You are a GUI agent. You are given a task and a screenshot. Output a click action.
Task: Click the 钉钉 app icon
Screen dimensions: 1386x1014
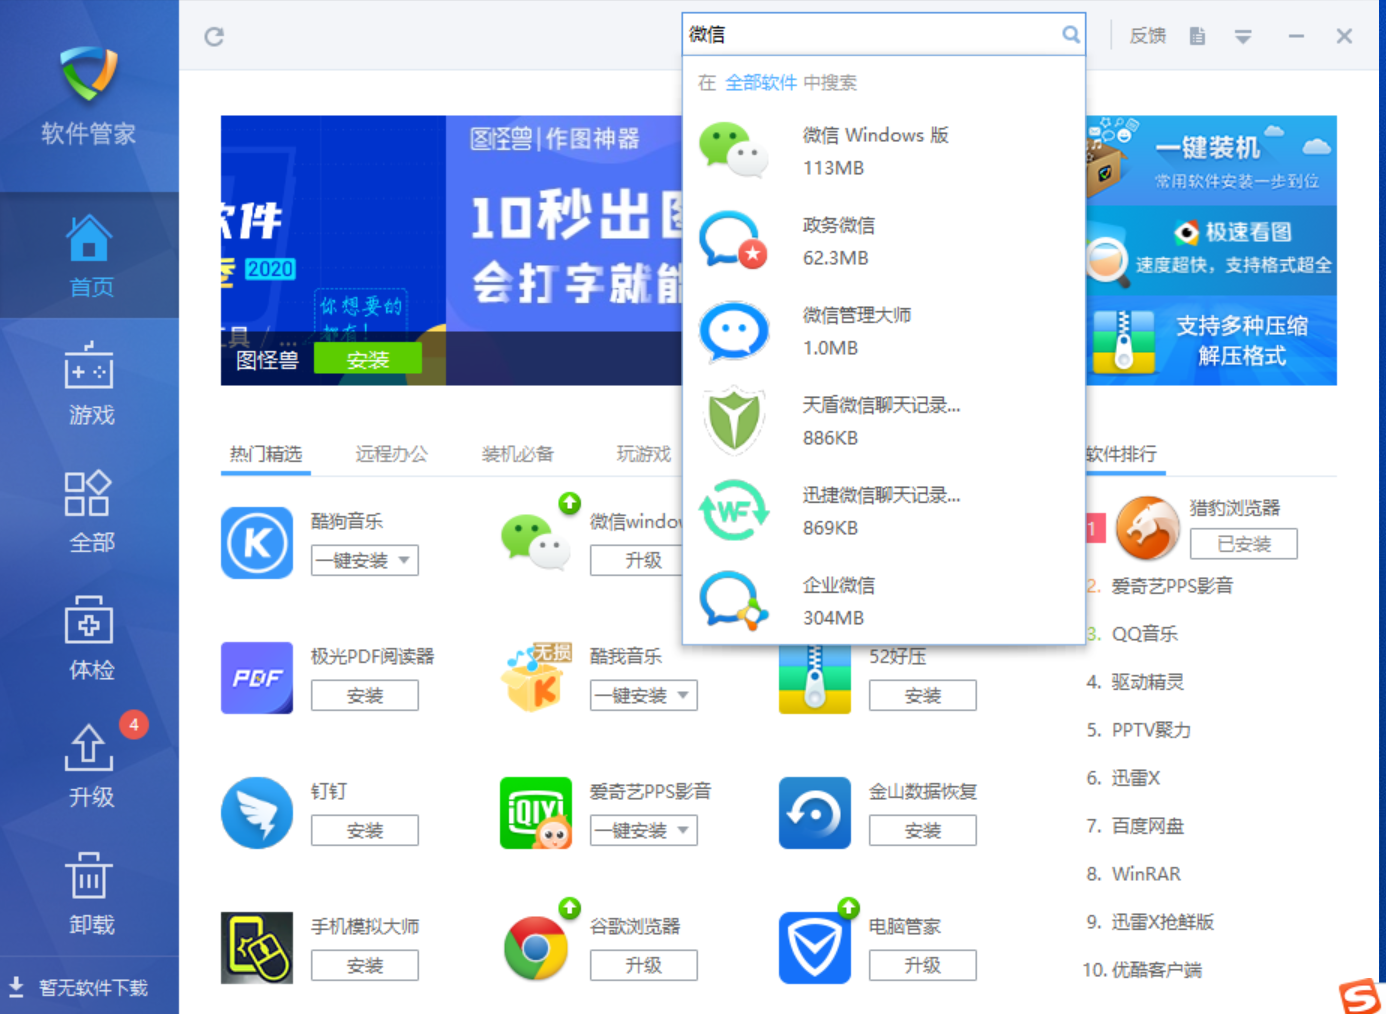click(x=257, y=813)
